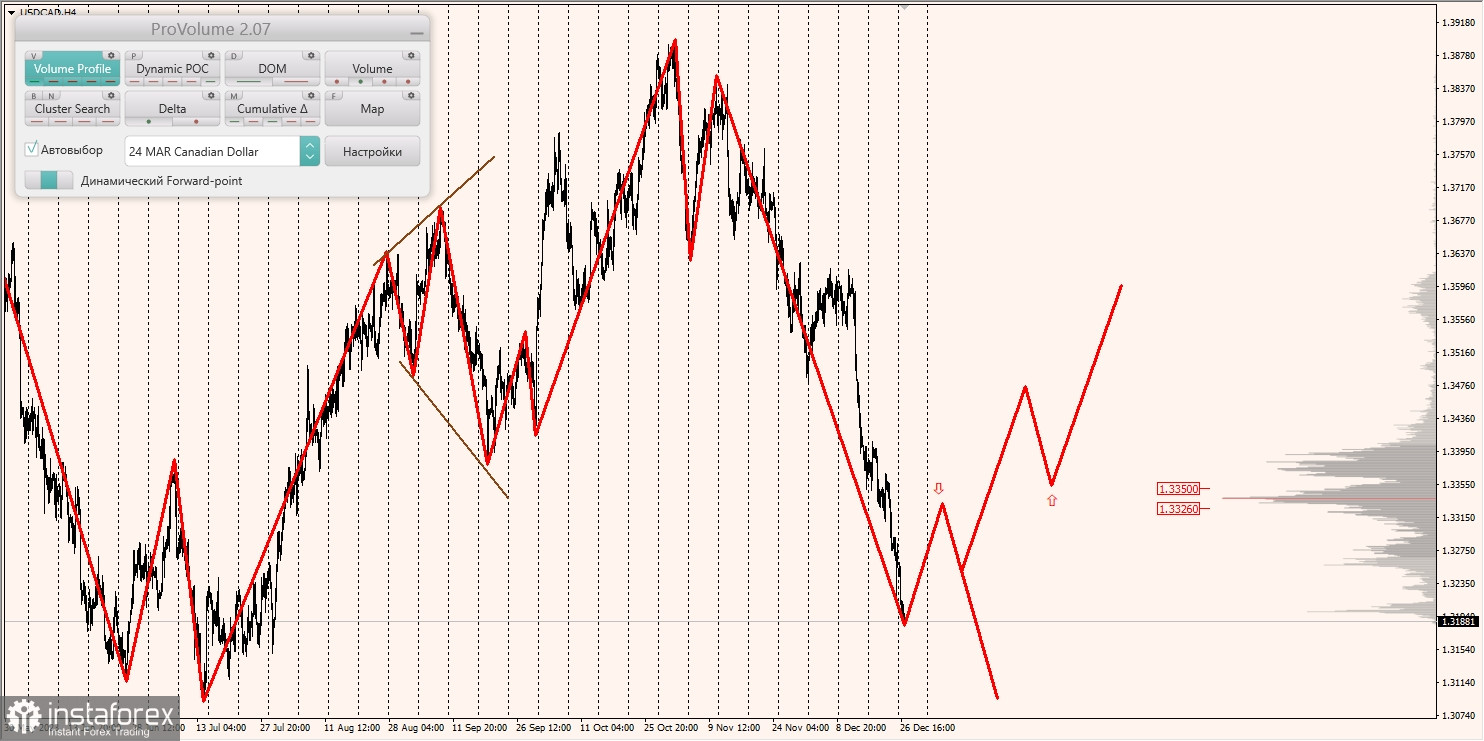1484x741 pixels.
Task: Toggle the Map indicator
Action: (x=372, y=108)
